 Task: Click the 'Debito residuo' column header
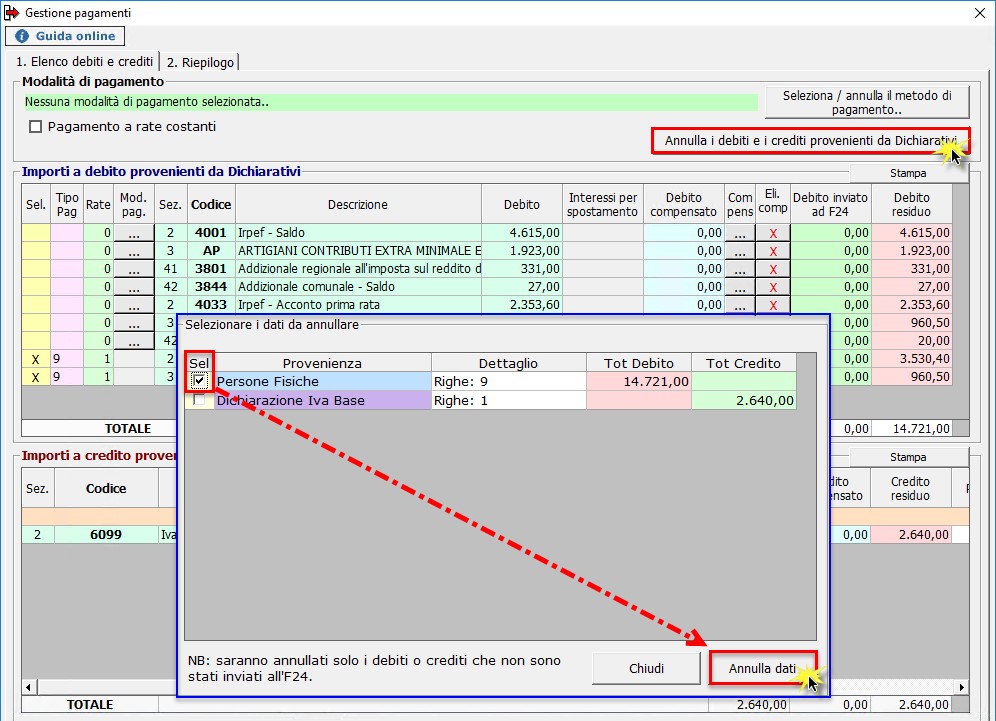pos(912,205)
